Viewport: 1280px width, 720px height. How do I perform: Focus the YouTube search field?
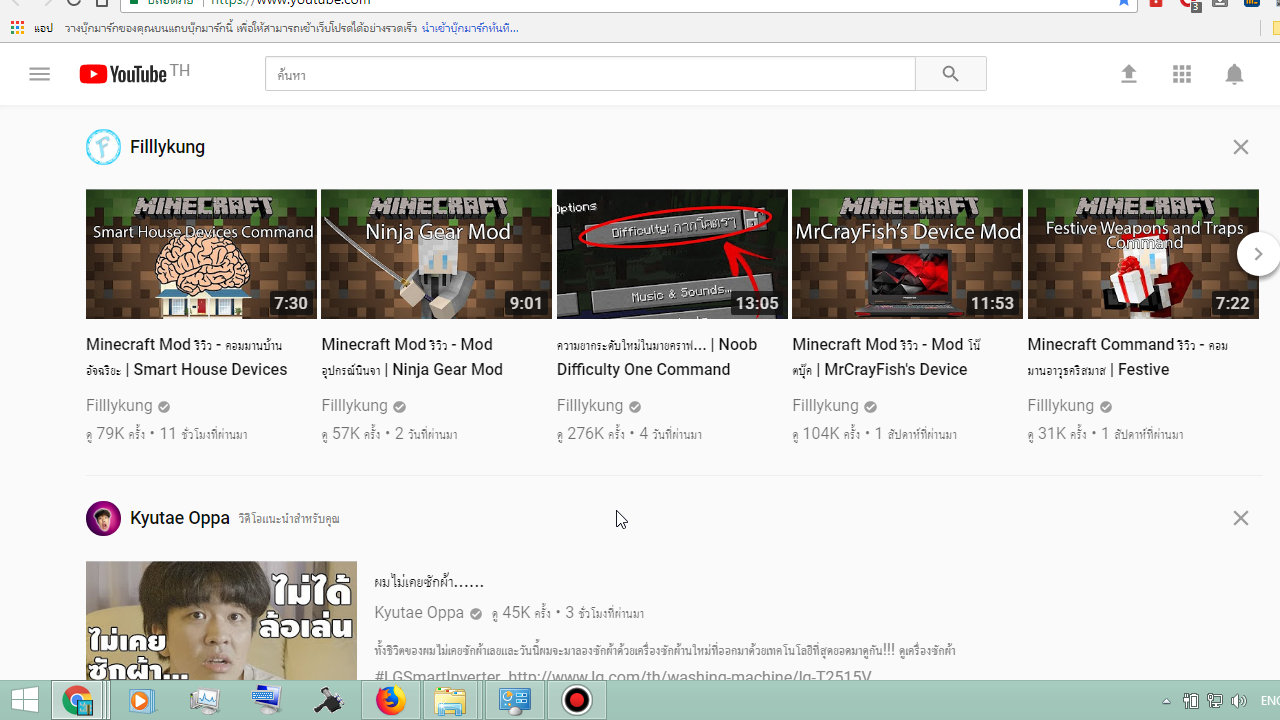[590, 74]
